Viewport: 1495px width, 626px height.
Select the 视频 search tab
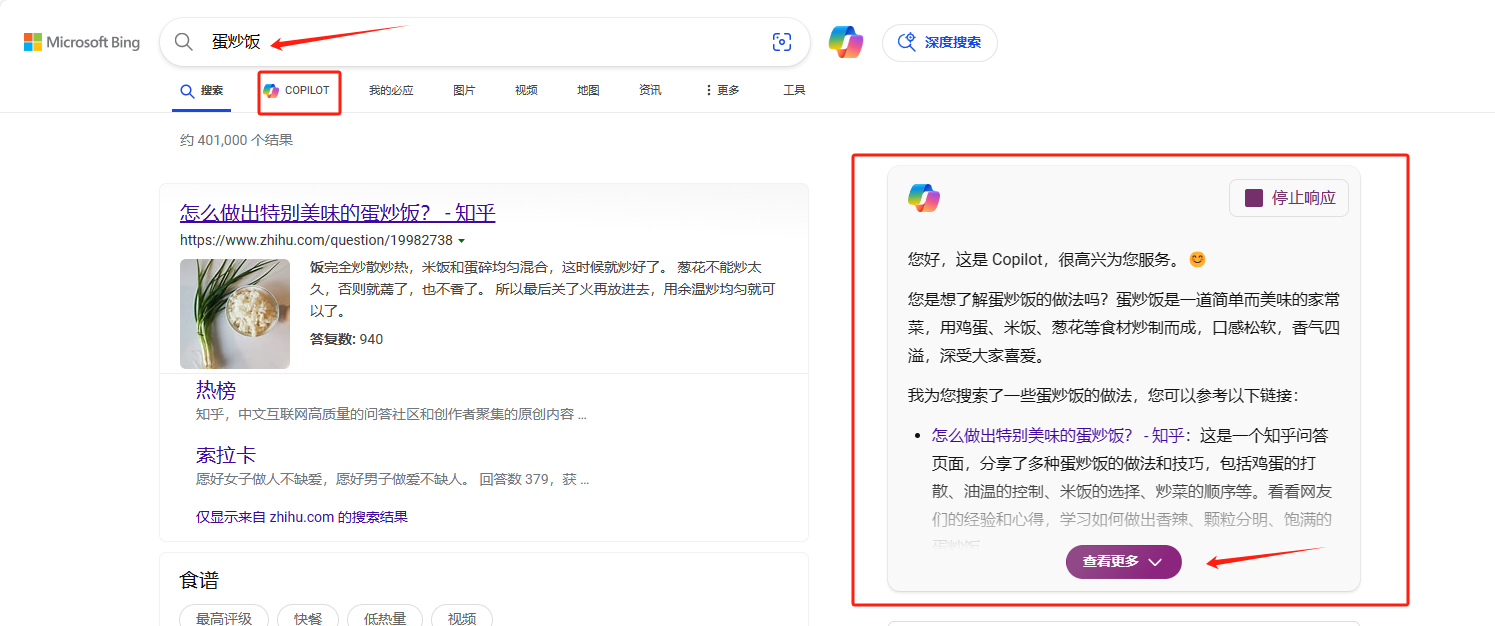(x=526, y=91)
